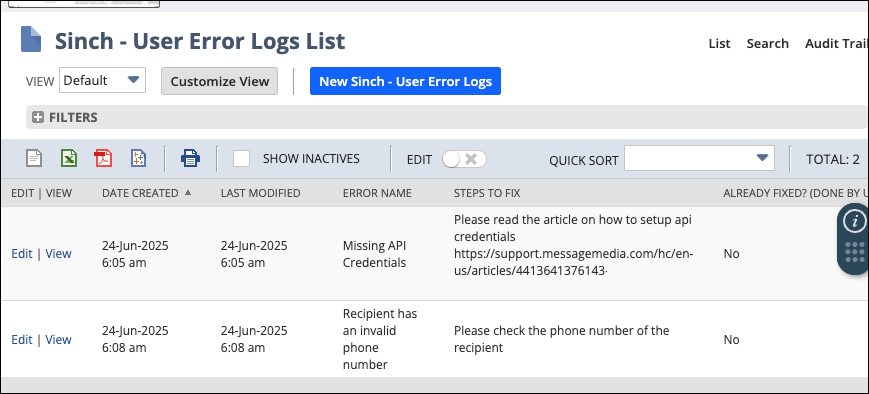The width and height of the screenshot is (869, 394).
Task: Click 'Please check the phone number' cell
Action: point(561,339)
